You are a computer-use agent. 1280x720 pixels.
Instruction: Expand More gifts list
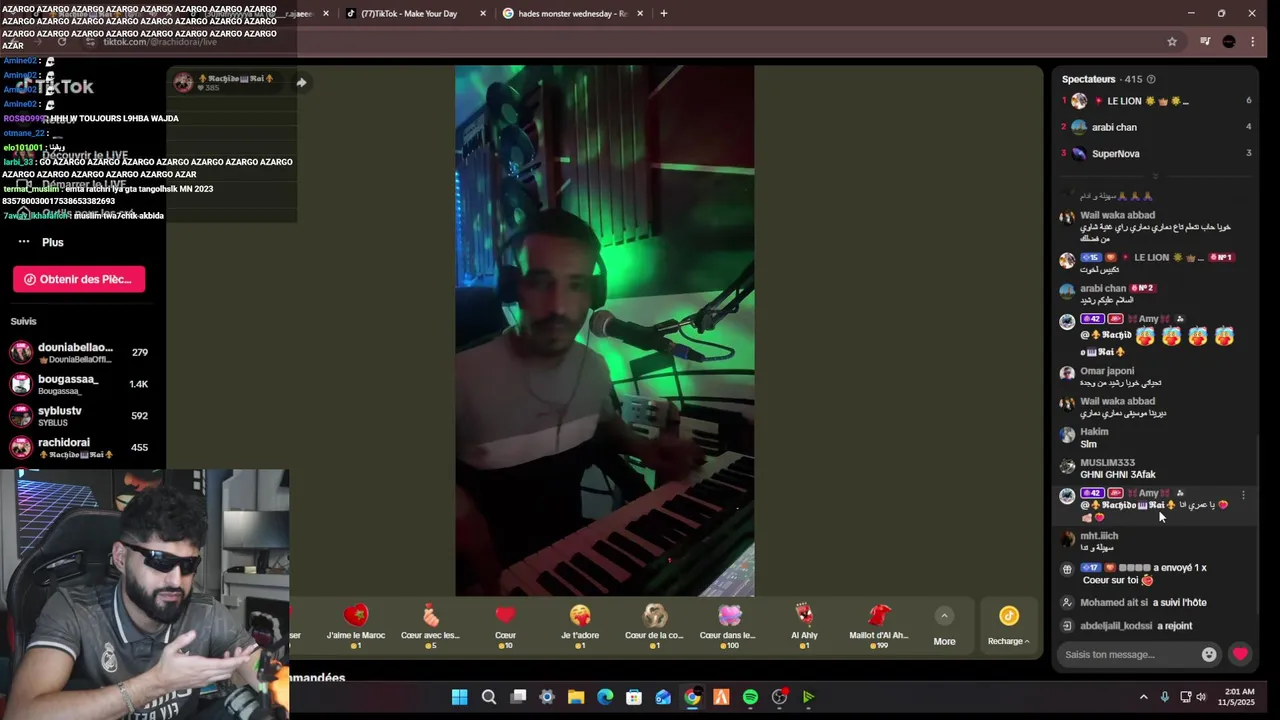pos(944,626)
